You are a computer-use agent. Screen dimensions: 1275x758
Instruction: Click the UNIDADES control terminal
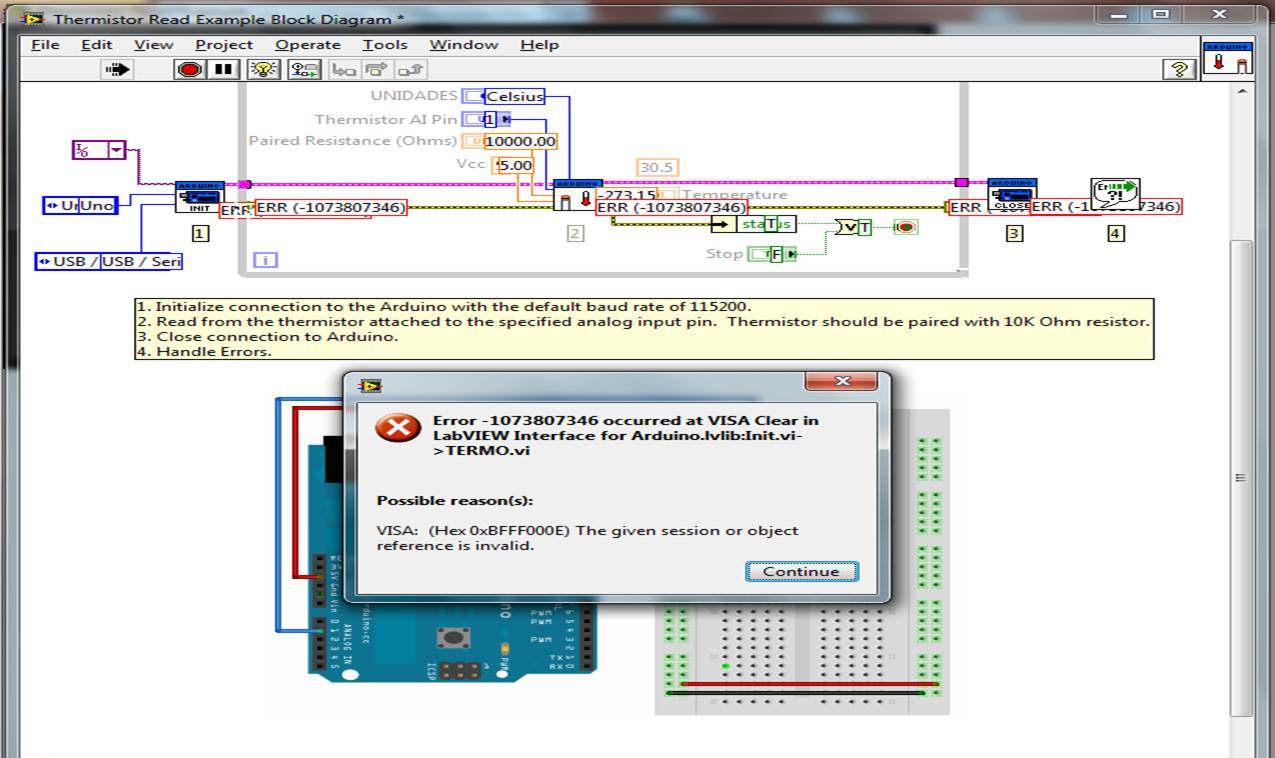point(473,96)
